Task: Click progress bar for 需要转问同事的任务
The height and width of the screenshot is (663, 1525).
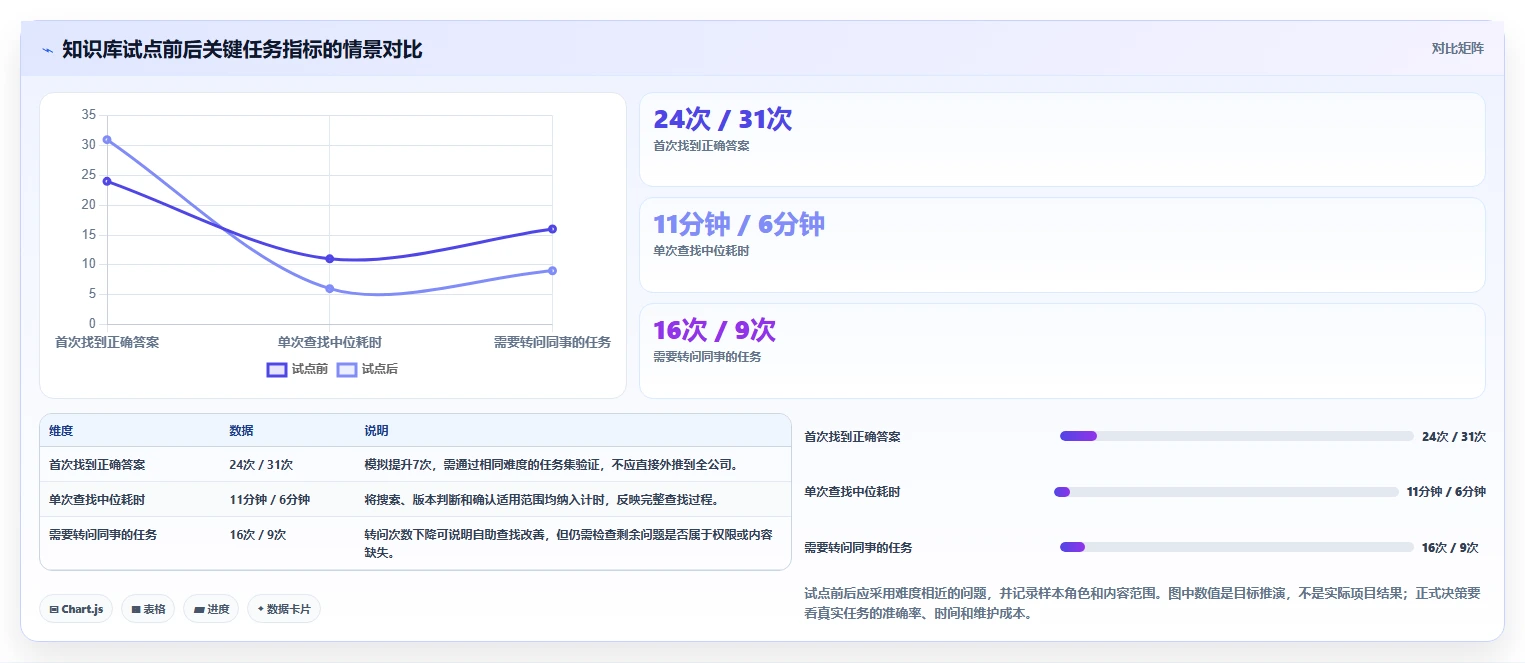Action: (1236, 547)
